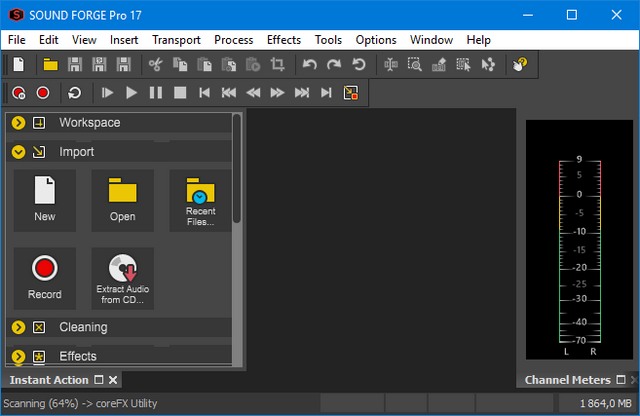Click the help pointer icon in toolbar
The image size is (640, 416).
(x=520, y=65)
